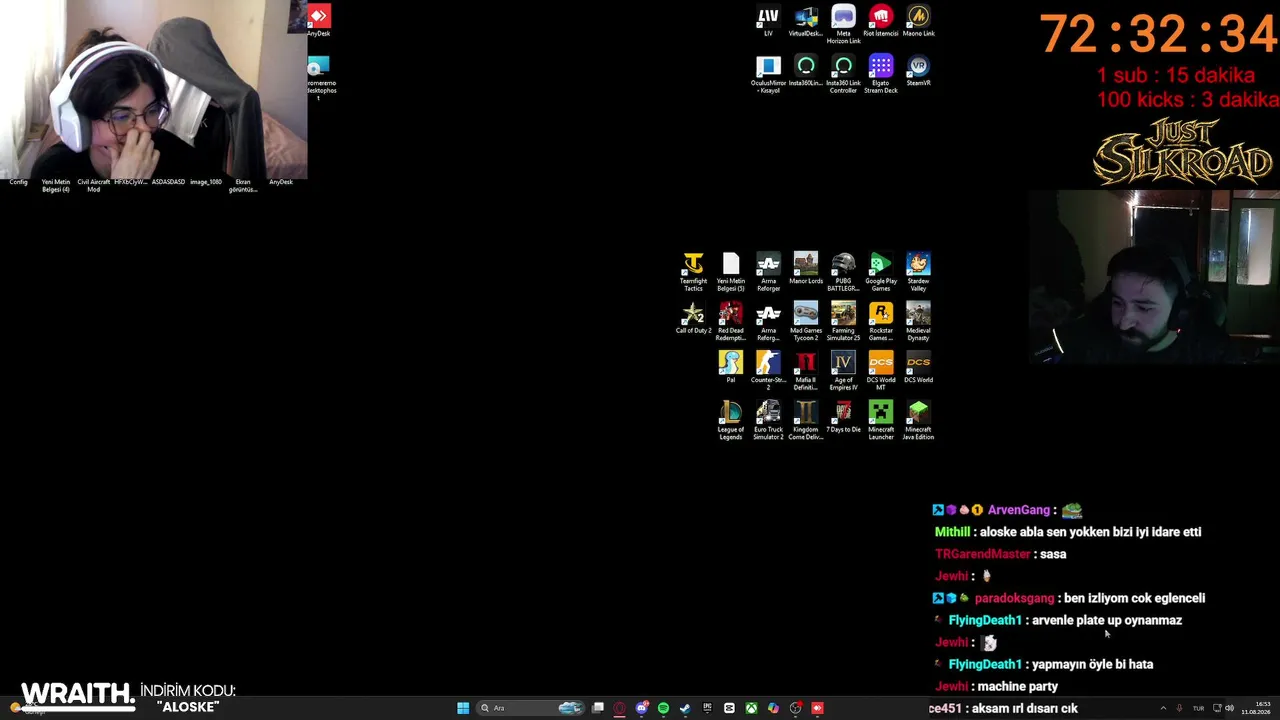Open the Medieval Dynasty shortcut
Screen dimensions: 1280x720
[x=918, y=322]
